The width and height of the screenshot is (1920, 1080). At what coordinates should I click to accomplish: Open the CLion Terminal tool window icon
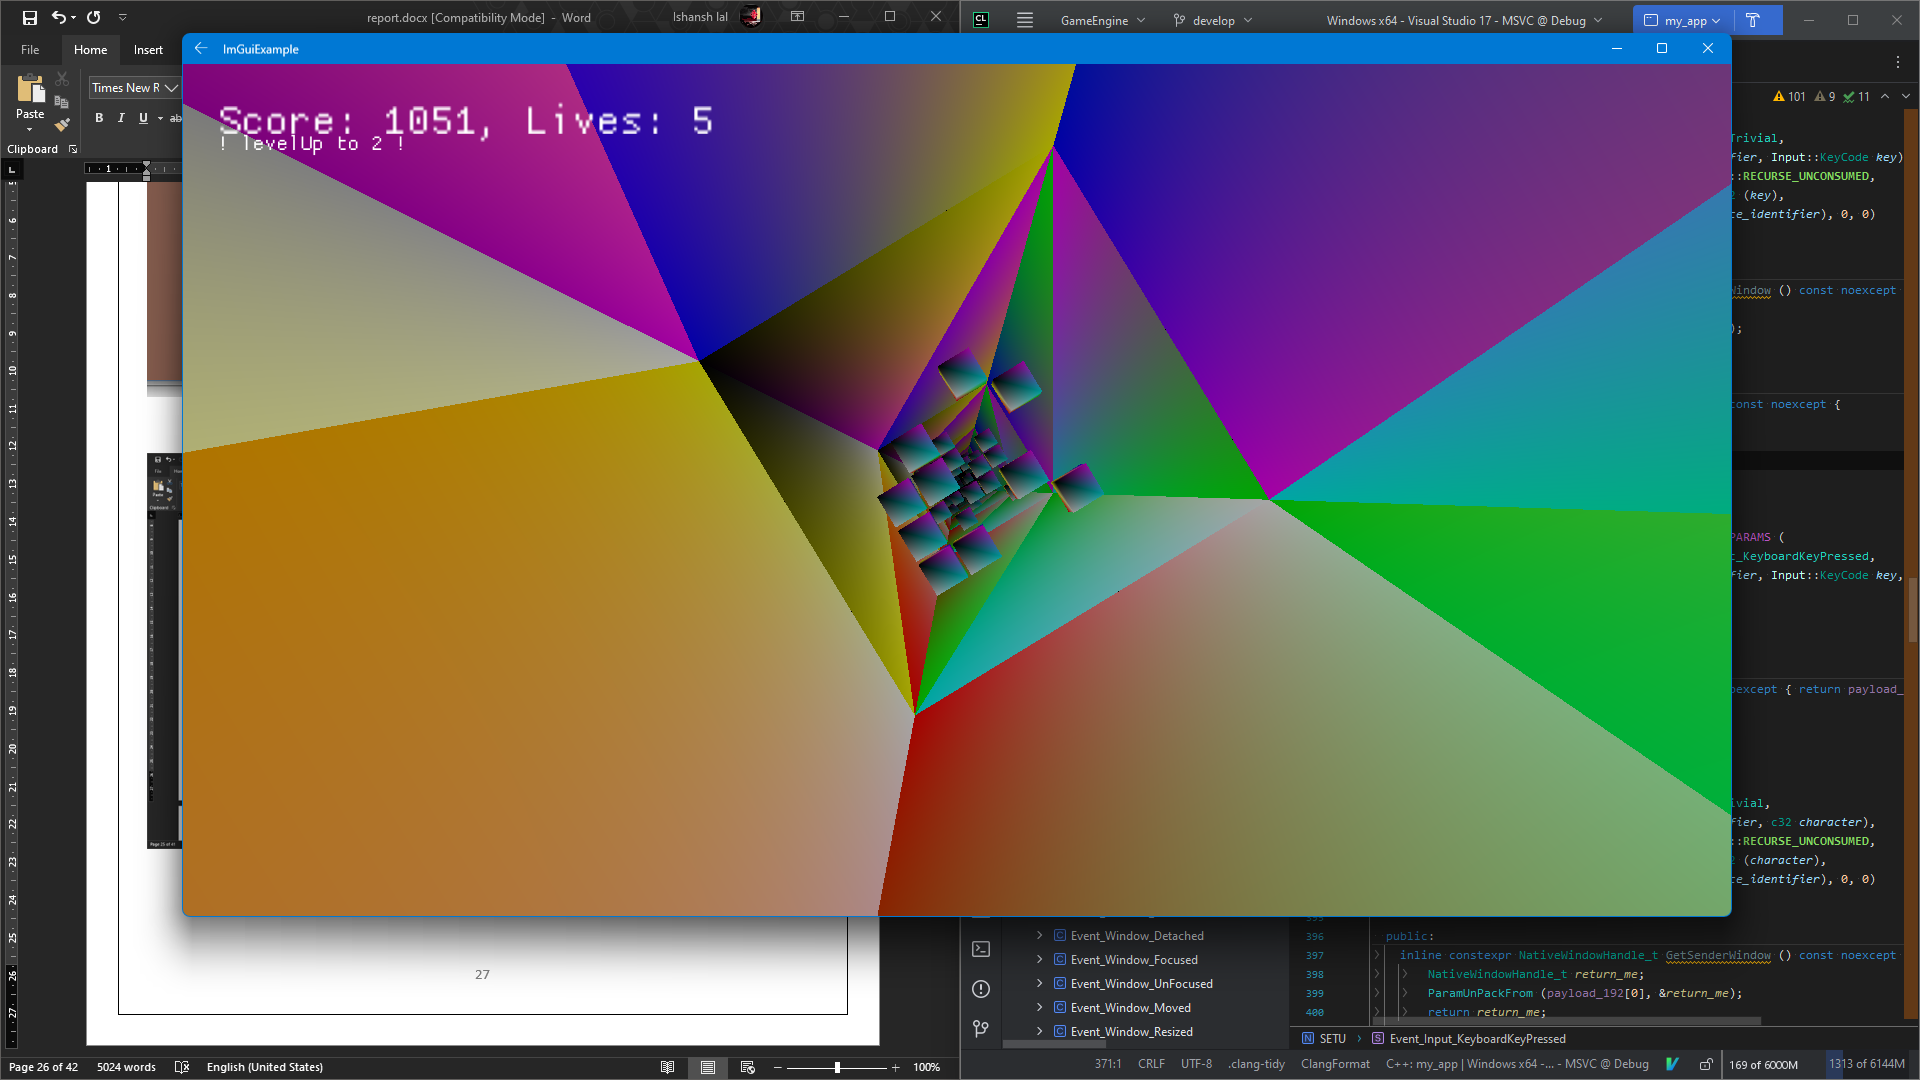981,949
